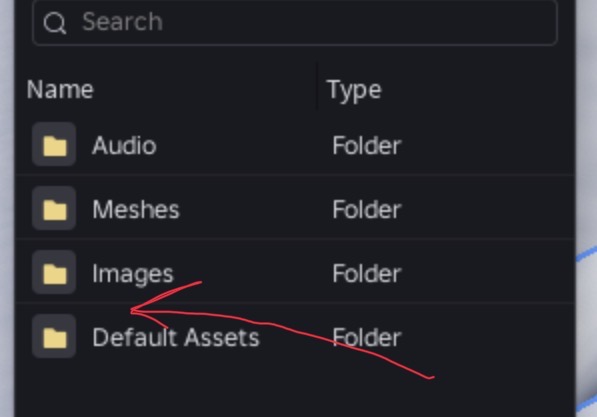Sort by the Type column header
597x417 pixels.
(354, 91)
